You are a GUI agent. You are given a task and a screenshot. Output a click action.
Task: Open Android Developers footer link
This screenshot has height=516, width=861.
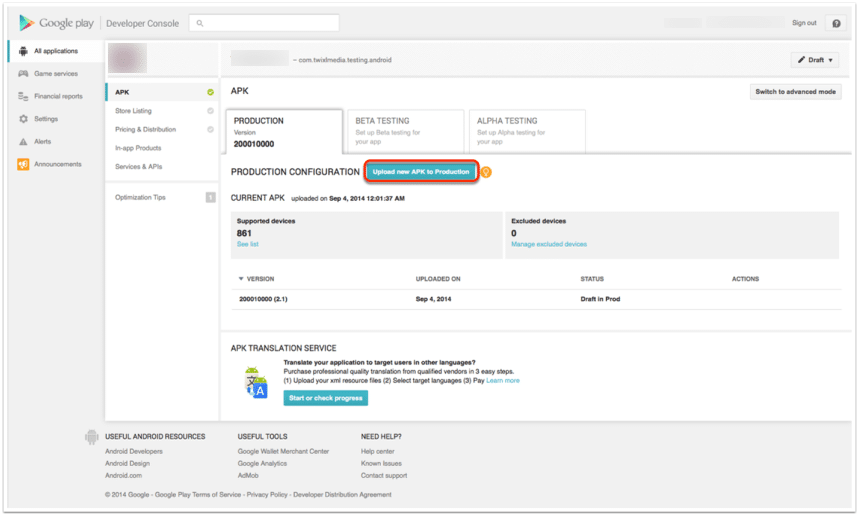pyautogui.click(x=134, y=452)
